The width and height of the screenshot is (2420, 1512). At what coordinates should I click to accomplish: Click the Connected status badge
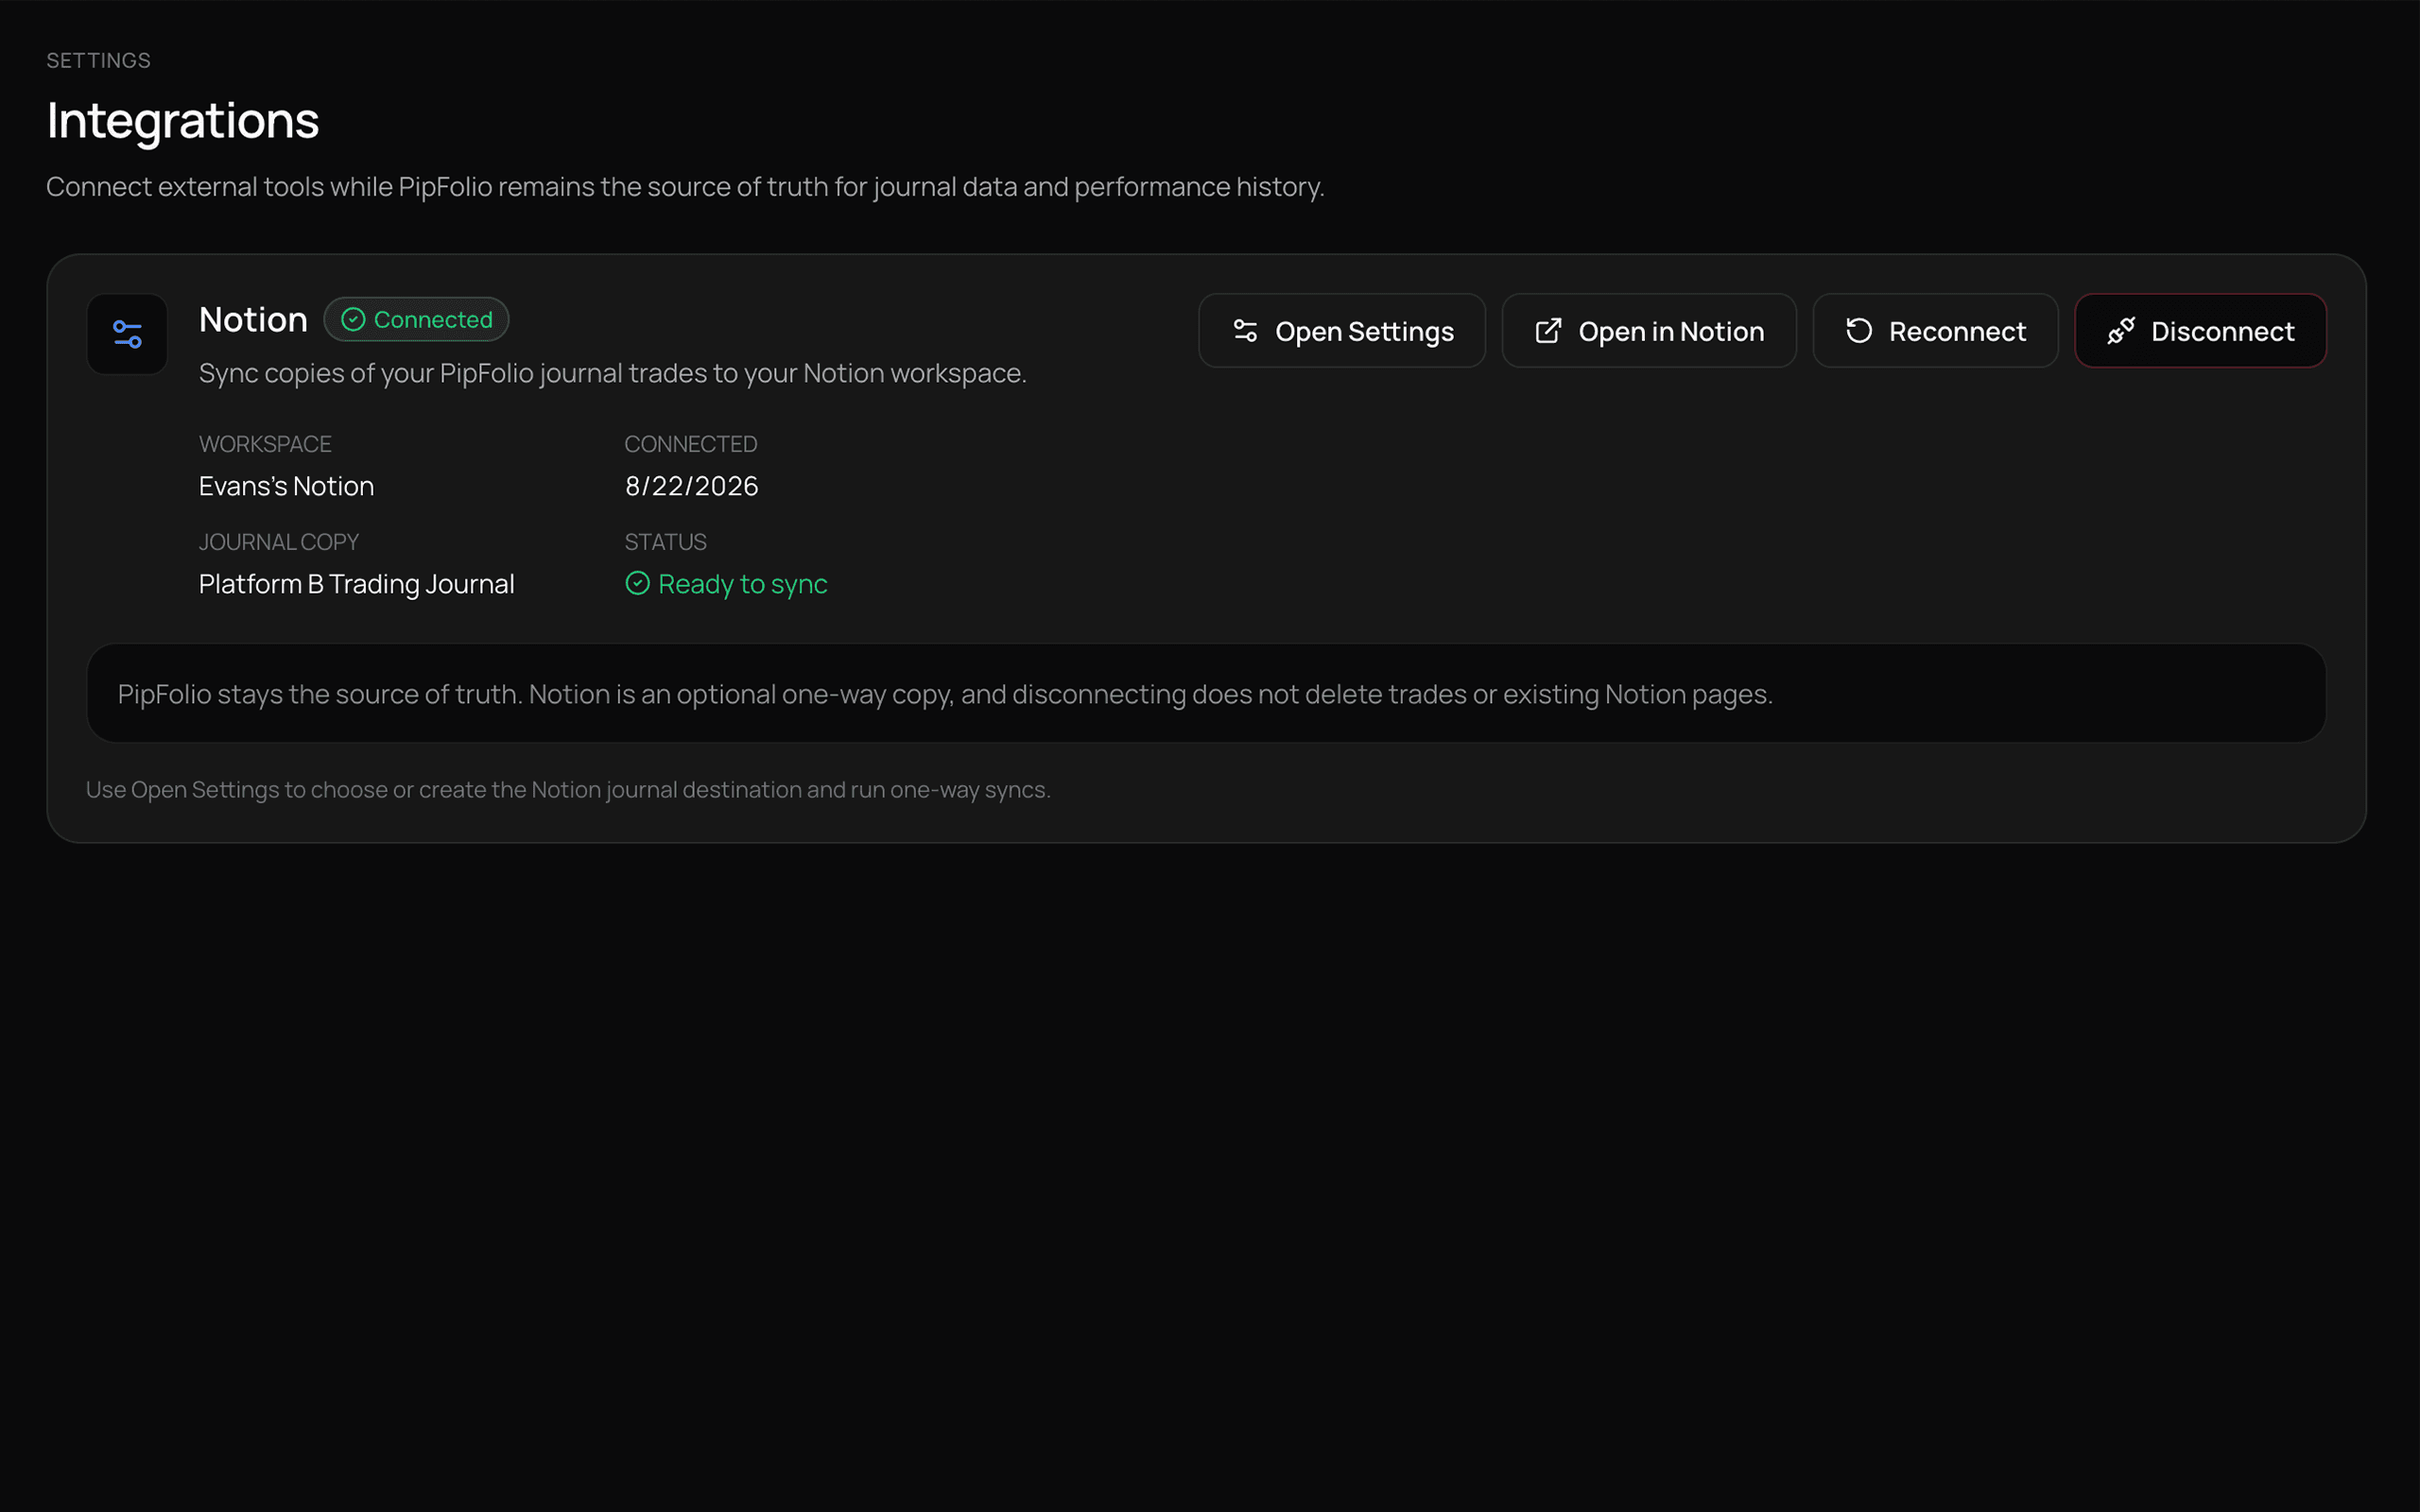[416, 320]
